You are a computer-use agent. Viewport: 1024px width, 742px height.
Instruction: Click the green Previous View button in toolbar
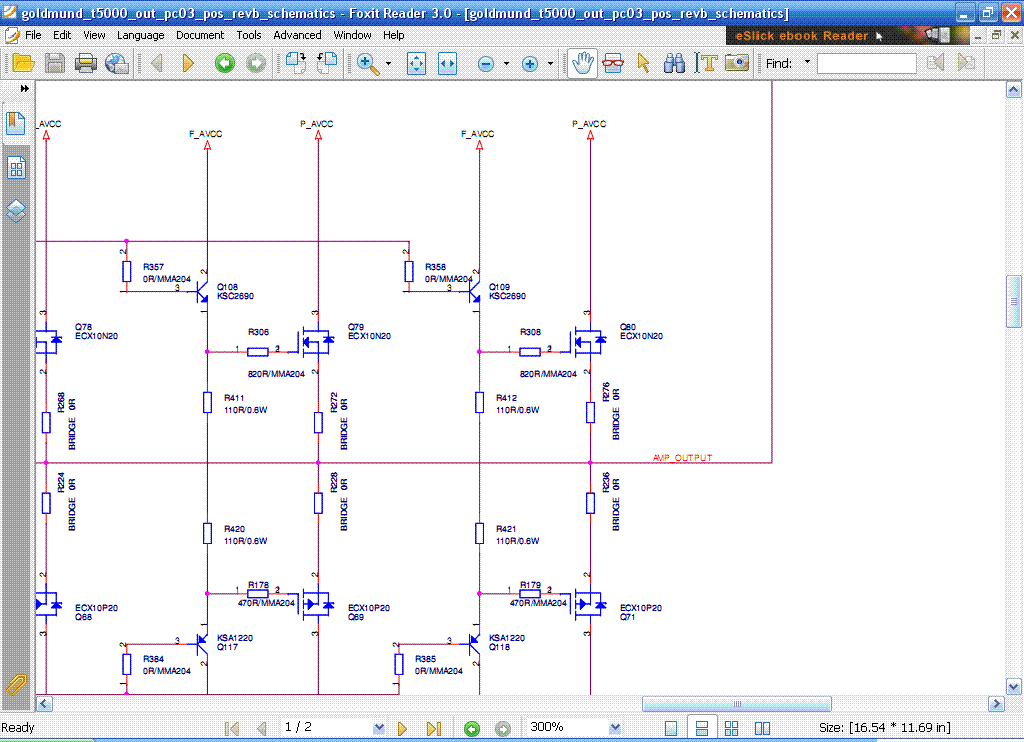coord(225,63)
